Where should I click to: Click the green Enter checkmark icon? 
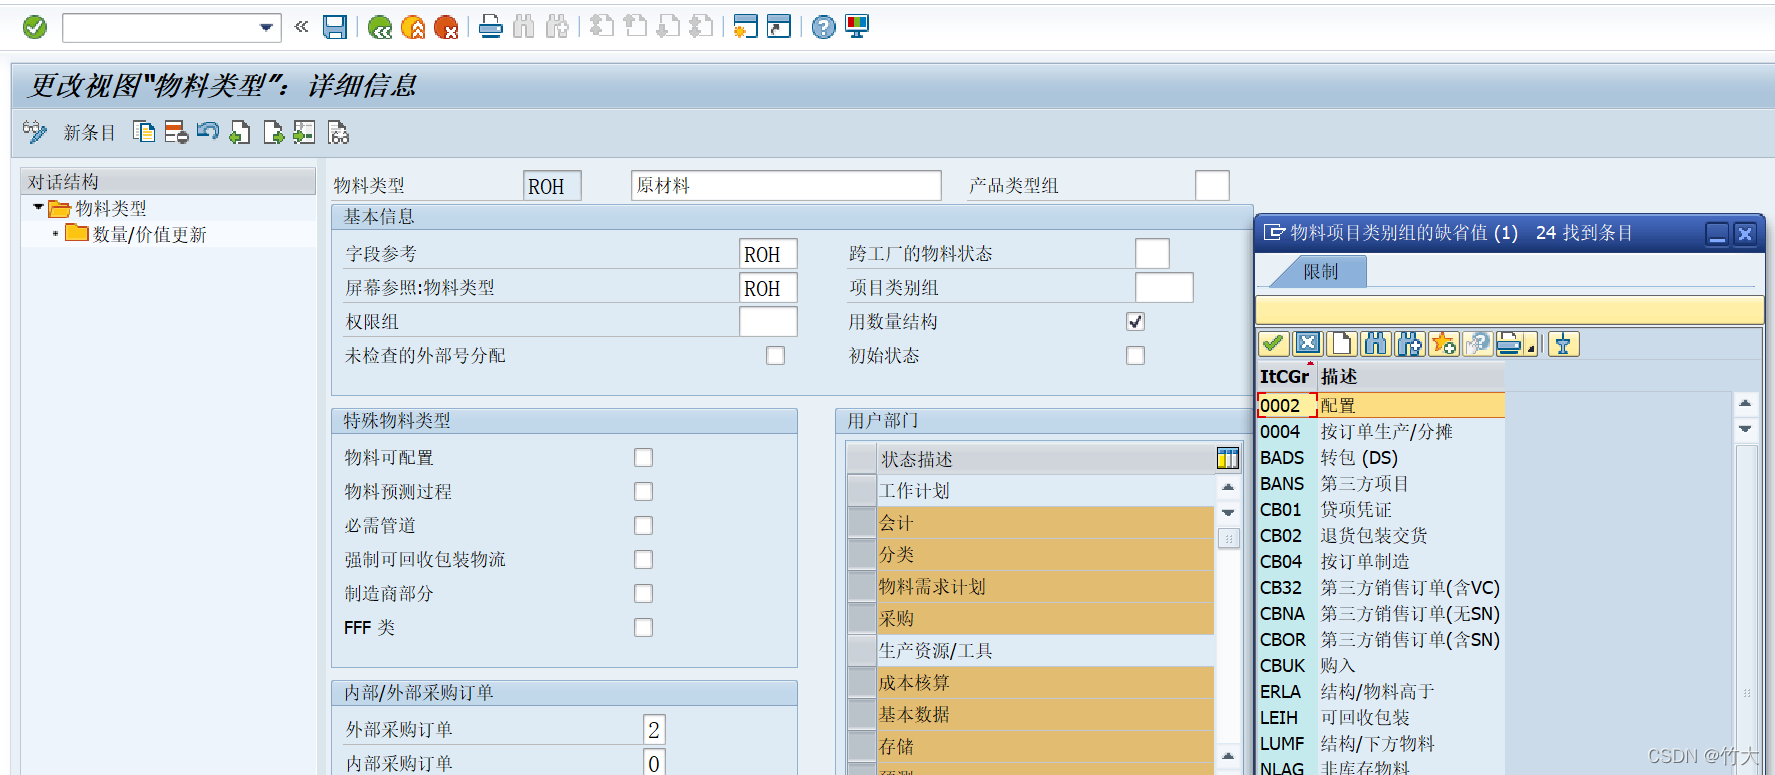pos(35,27)
